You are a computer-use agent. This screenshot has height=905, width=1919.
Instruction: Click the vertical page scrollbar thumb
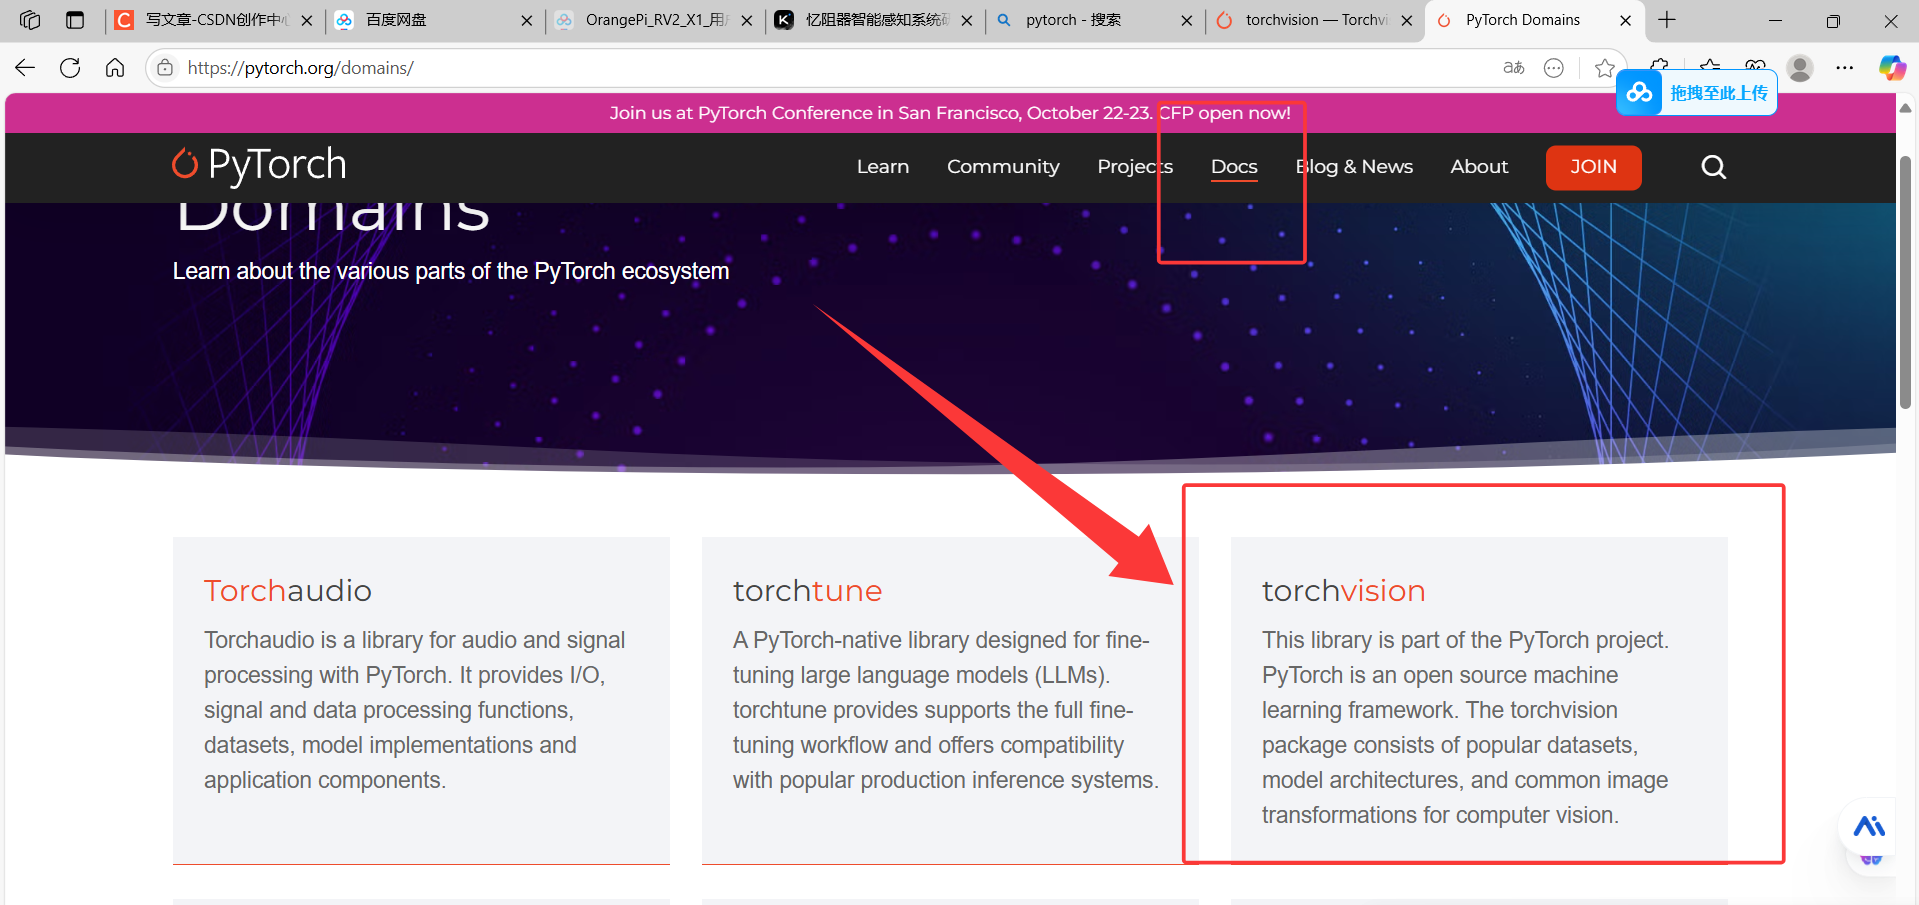pyautogui.click(x=1906, y=280)
